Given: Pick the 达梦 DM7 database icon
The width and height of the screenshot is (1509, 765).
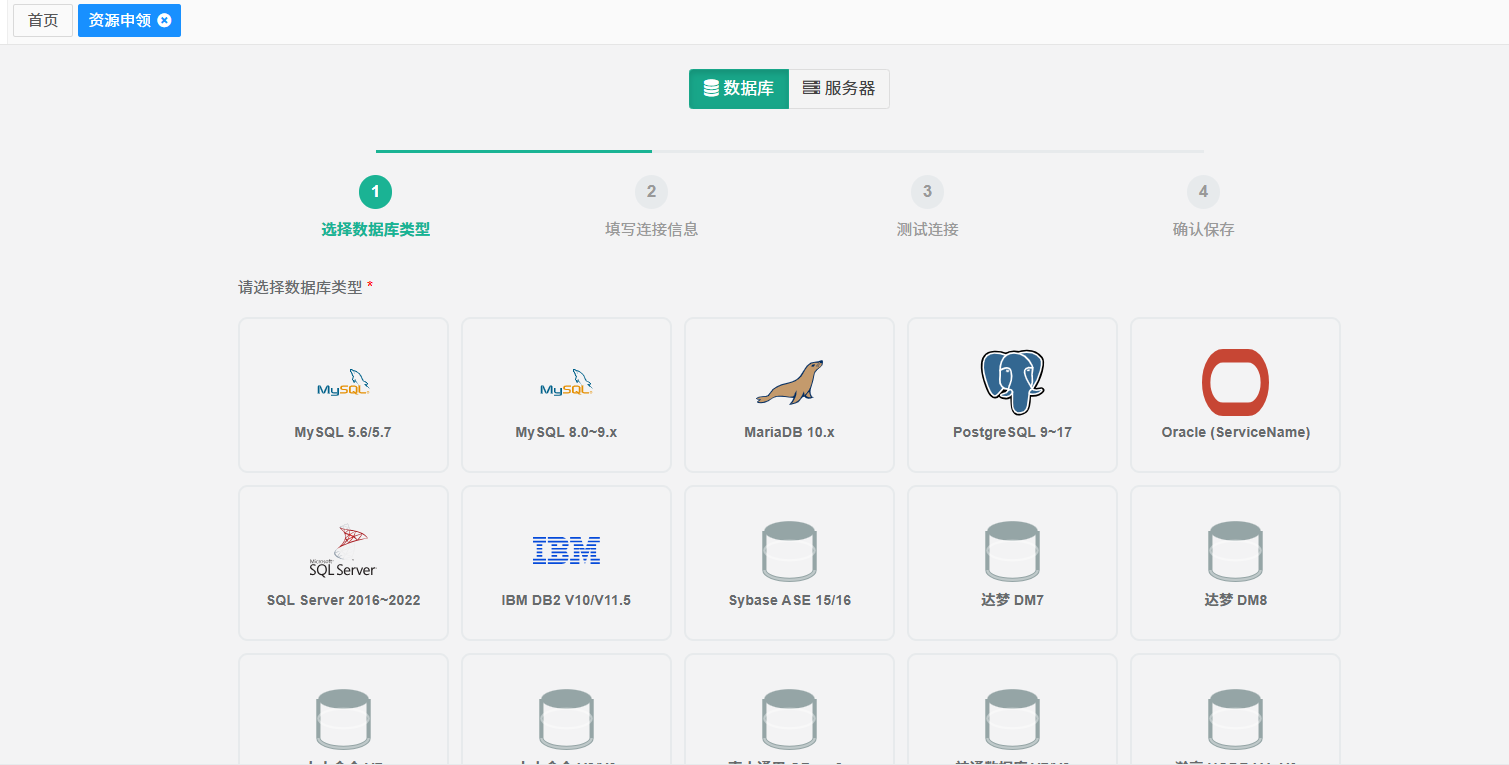Looking at the screenshot, I should coord(1012,551).
